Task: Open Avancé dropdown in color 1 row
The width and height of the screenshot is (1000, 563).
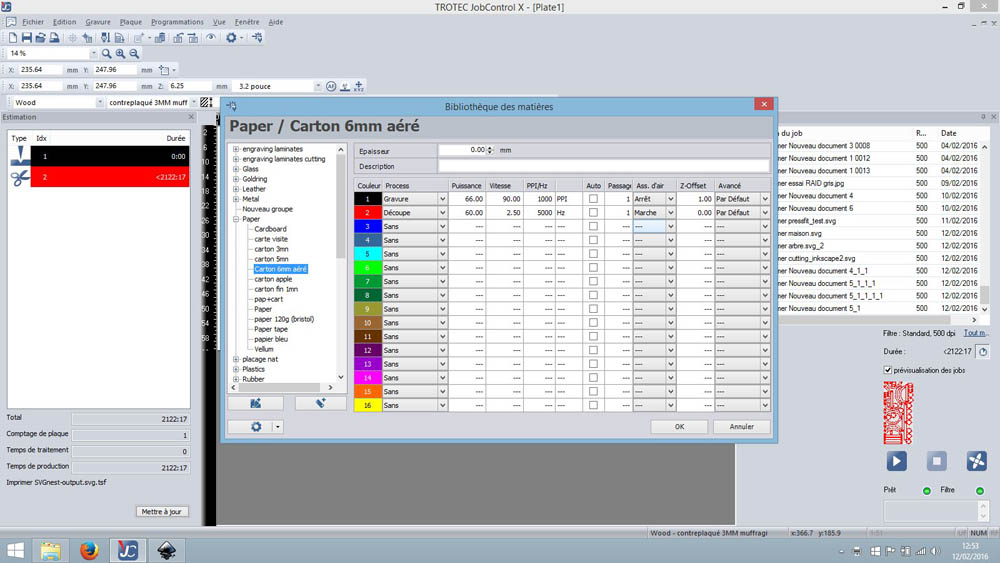Action: coord(765,199)
